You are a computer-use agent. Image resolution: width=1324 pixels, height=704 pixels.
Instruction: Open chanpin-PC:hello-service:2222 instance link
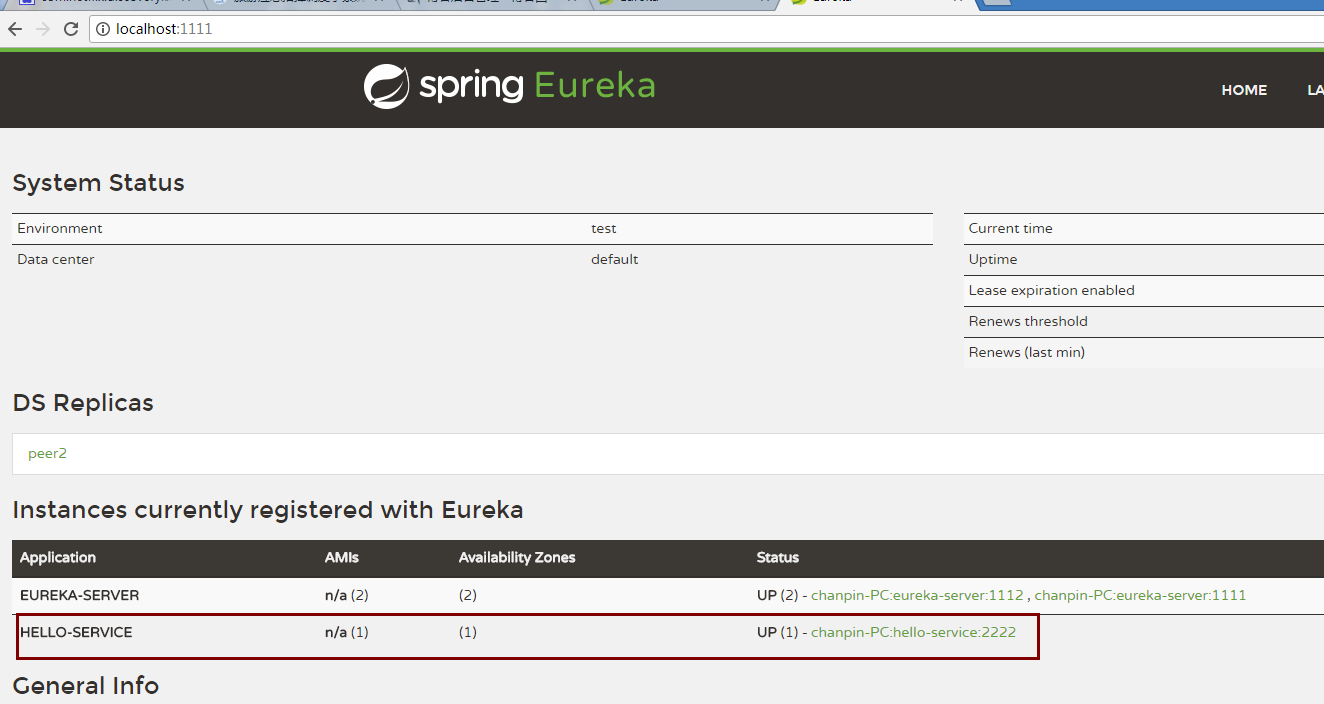click(x=913, y=632)
